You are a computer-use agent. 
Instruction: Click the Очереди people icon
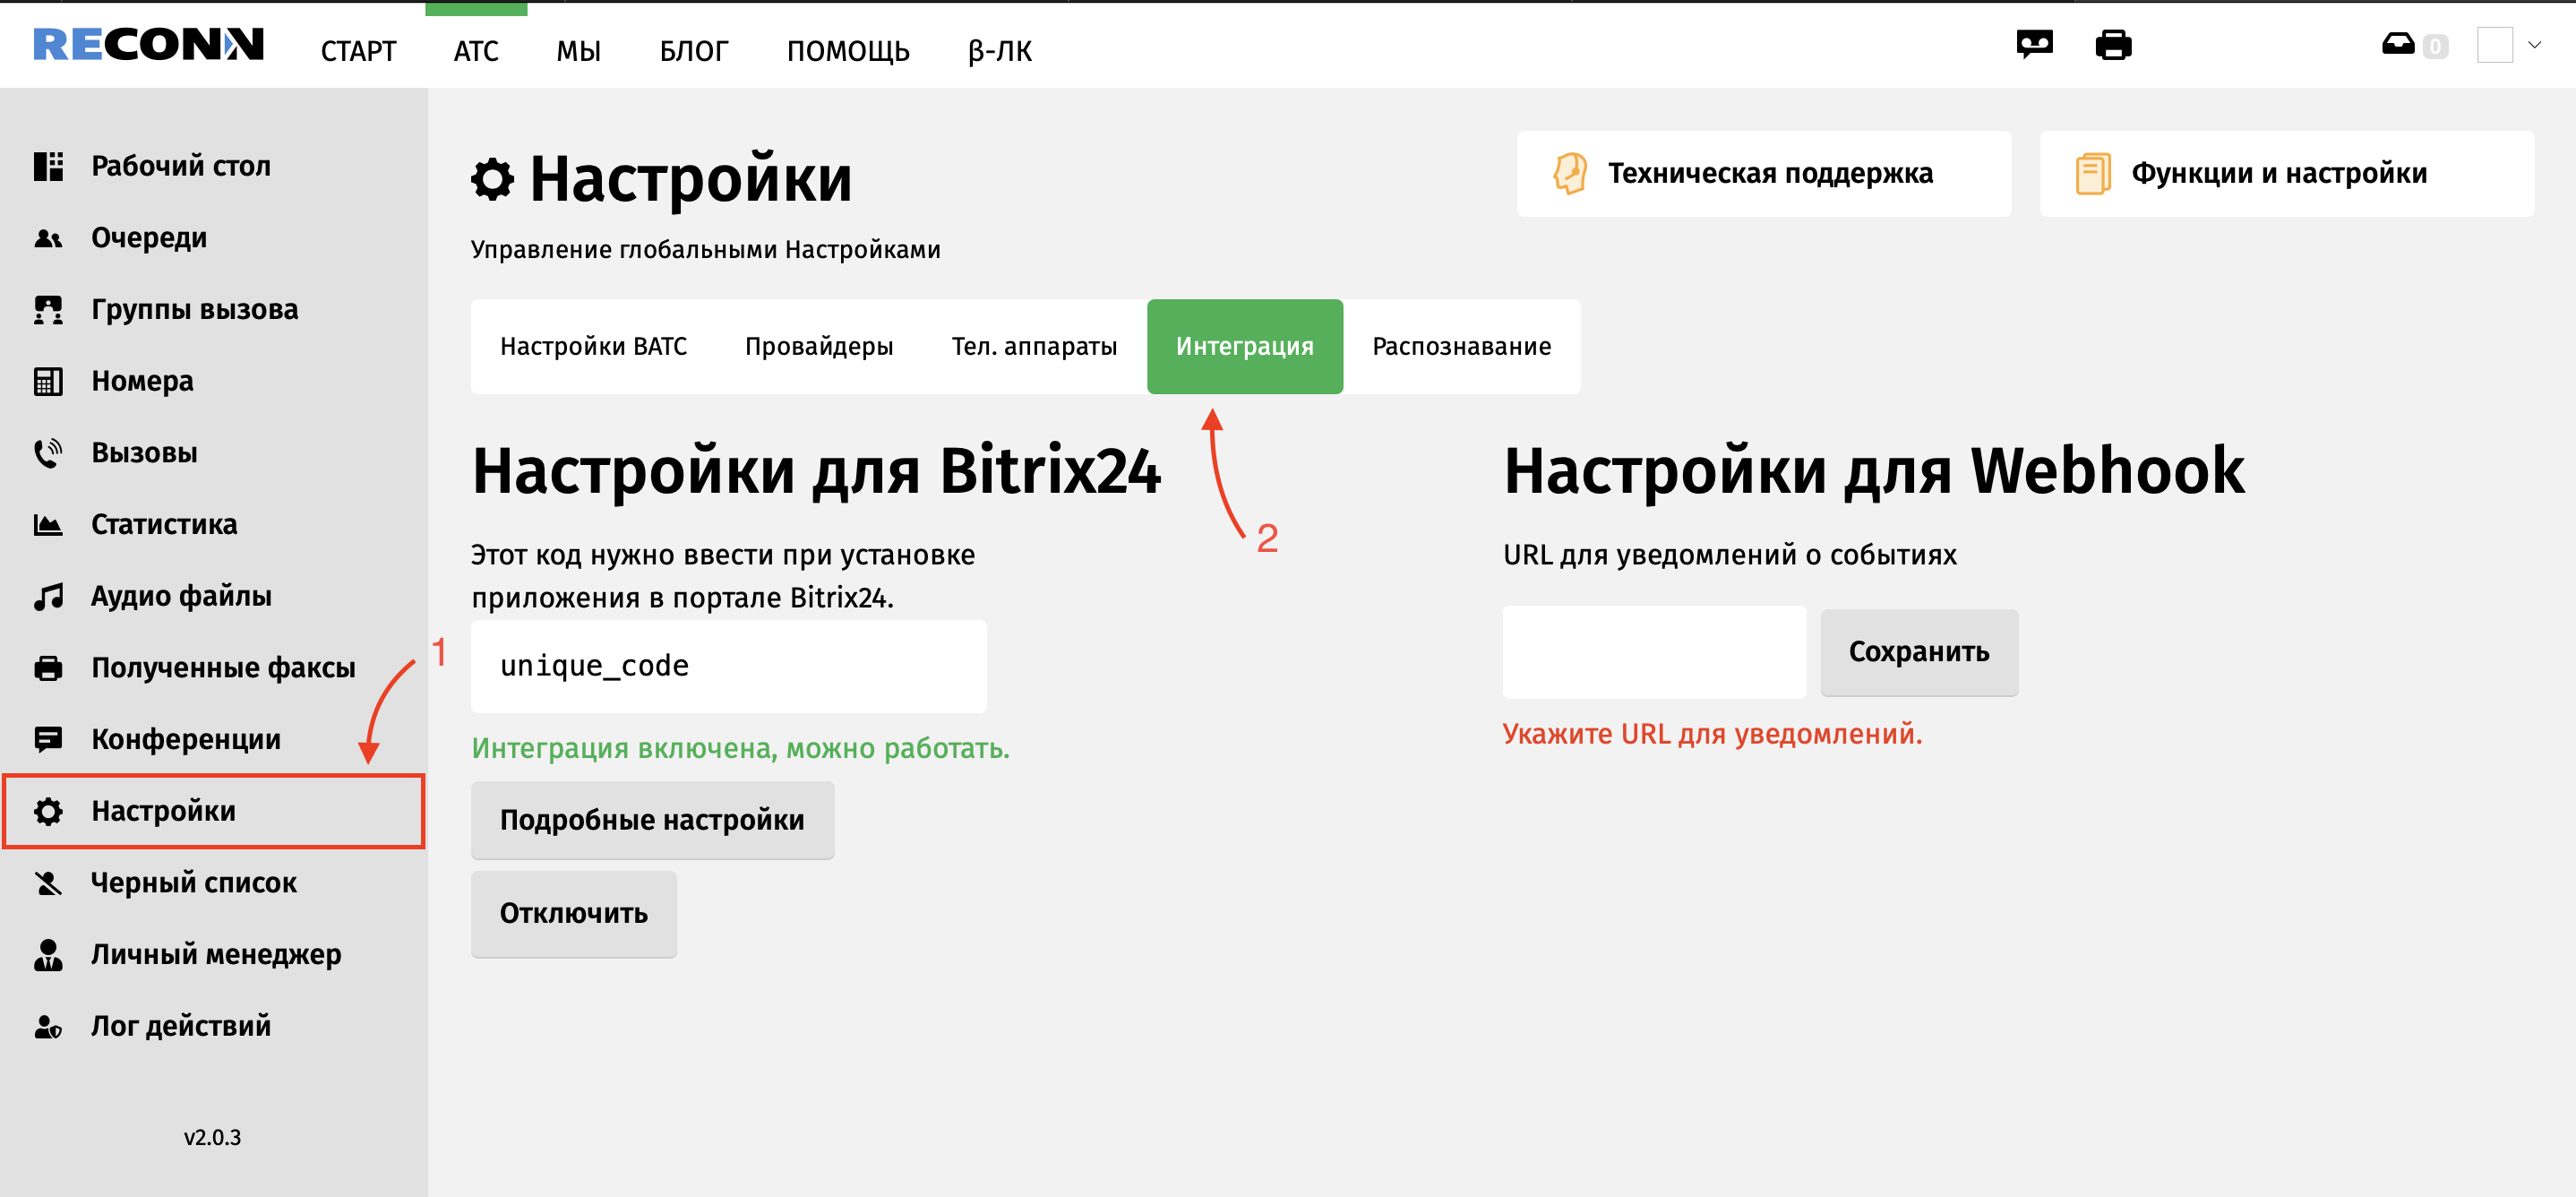48,238
